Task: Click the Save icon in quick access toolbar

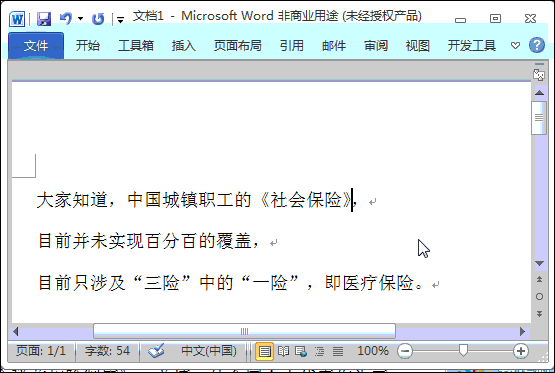Action: pyautogui.click(x=44, y=18)
